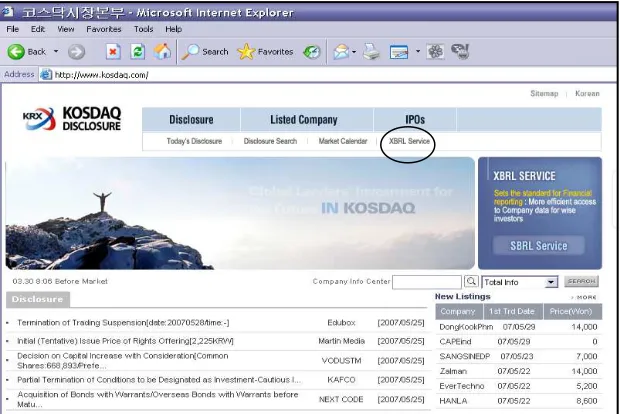The image size is (620, 414).
Task: Open the Favorites menu
Action: tap(104, 29)
